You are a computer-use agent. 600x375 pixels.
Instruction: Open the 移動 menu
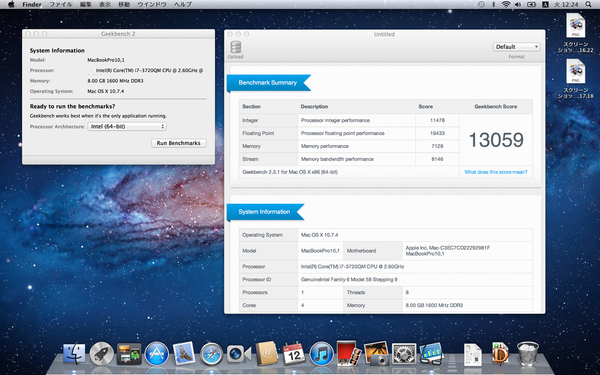click(124, 4)
